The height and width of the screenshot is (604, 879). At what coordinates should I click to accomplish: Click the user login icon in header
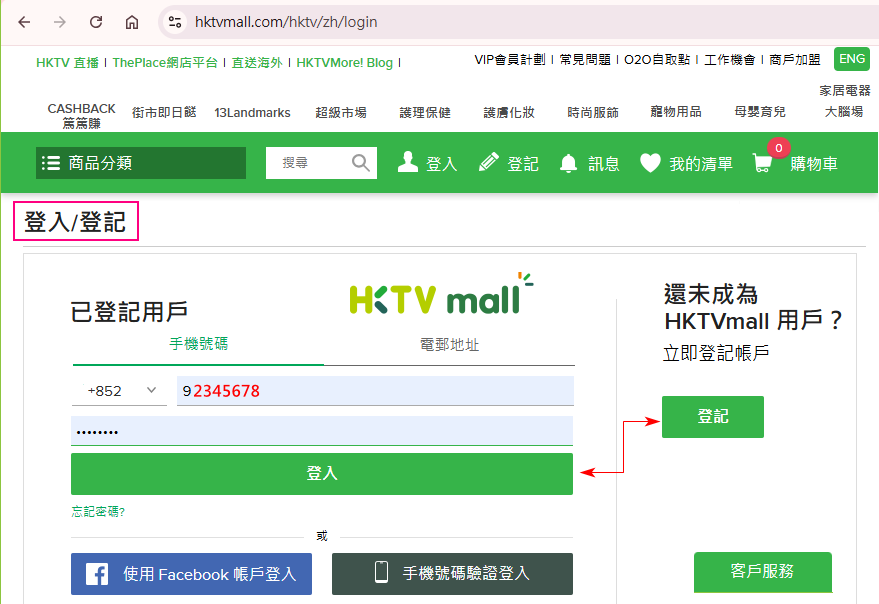click(408, 162)
